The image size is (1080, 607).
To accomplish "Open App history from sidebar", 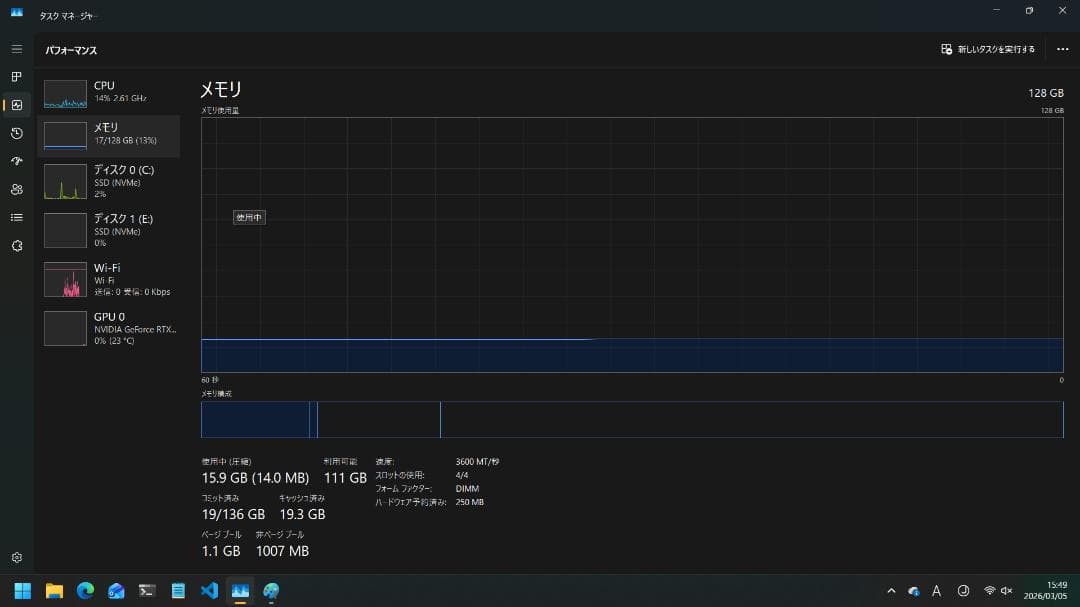I will pyautogui.click(x=16, y=133).
